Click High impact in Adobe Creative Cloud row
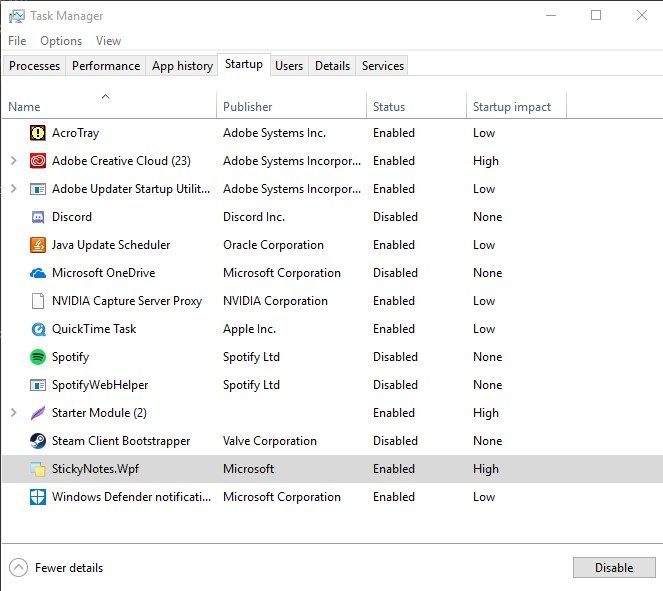The image size is (663, 591). click(485, 161)
